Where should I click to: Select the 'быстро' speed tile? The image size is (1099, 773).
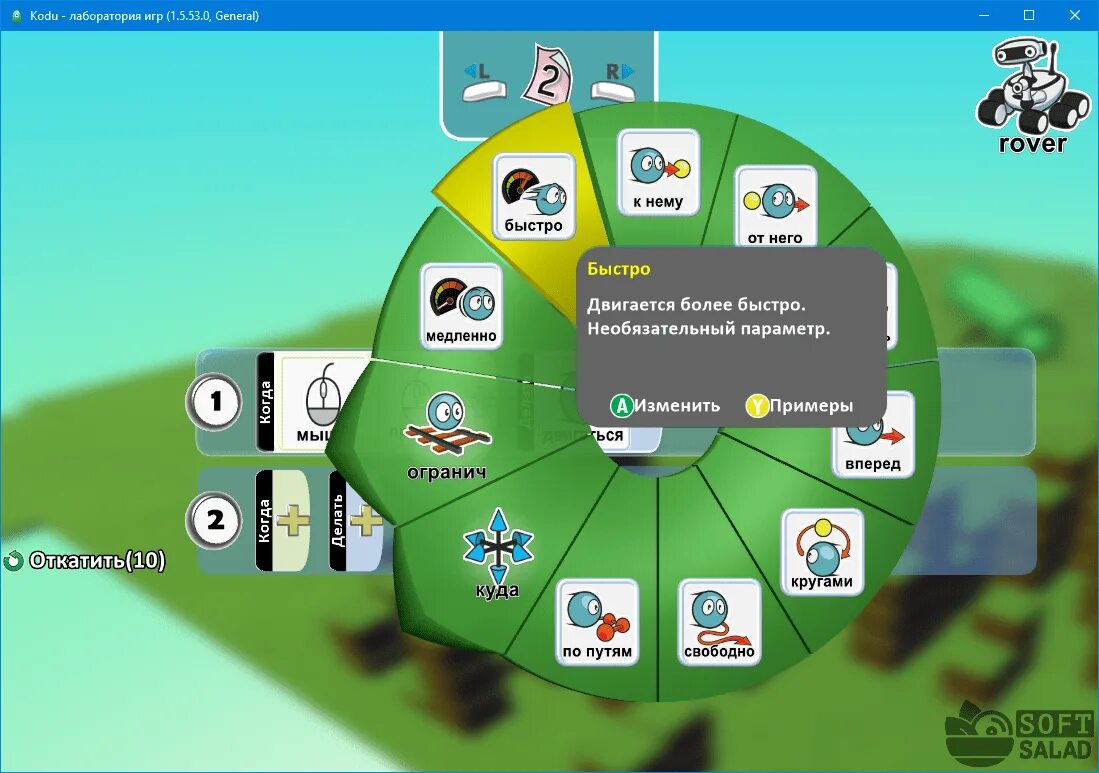tap(533, 197)
